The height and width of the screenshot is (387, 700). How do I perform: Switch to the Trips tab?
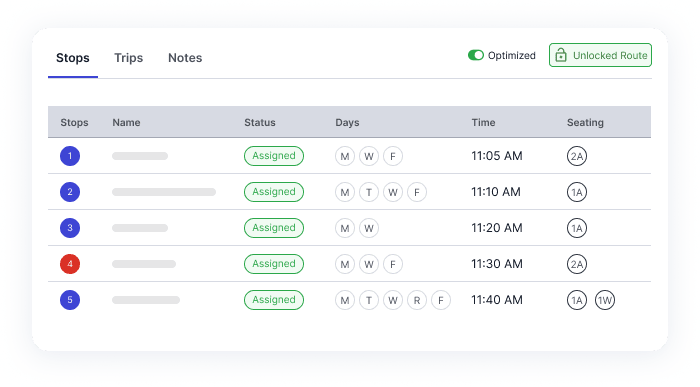coord(129,58)
